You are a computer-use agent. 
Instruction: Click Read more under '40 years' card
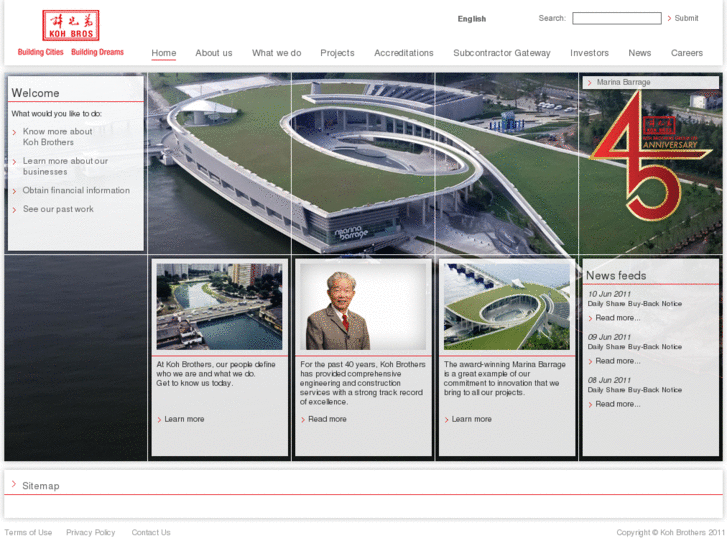[x=327, y=419]
